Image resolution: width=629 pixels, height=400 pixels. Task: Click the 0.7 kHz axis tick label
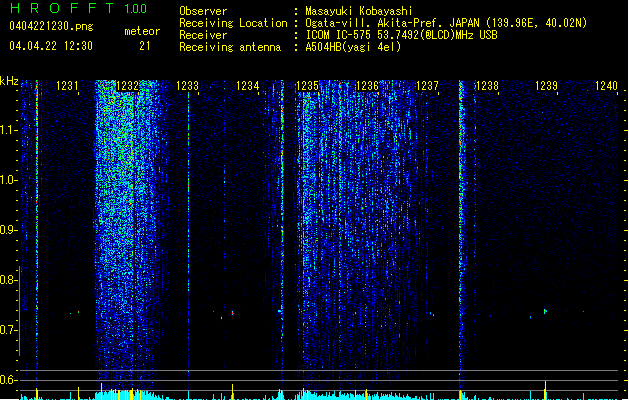pos(8,330)
